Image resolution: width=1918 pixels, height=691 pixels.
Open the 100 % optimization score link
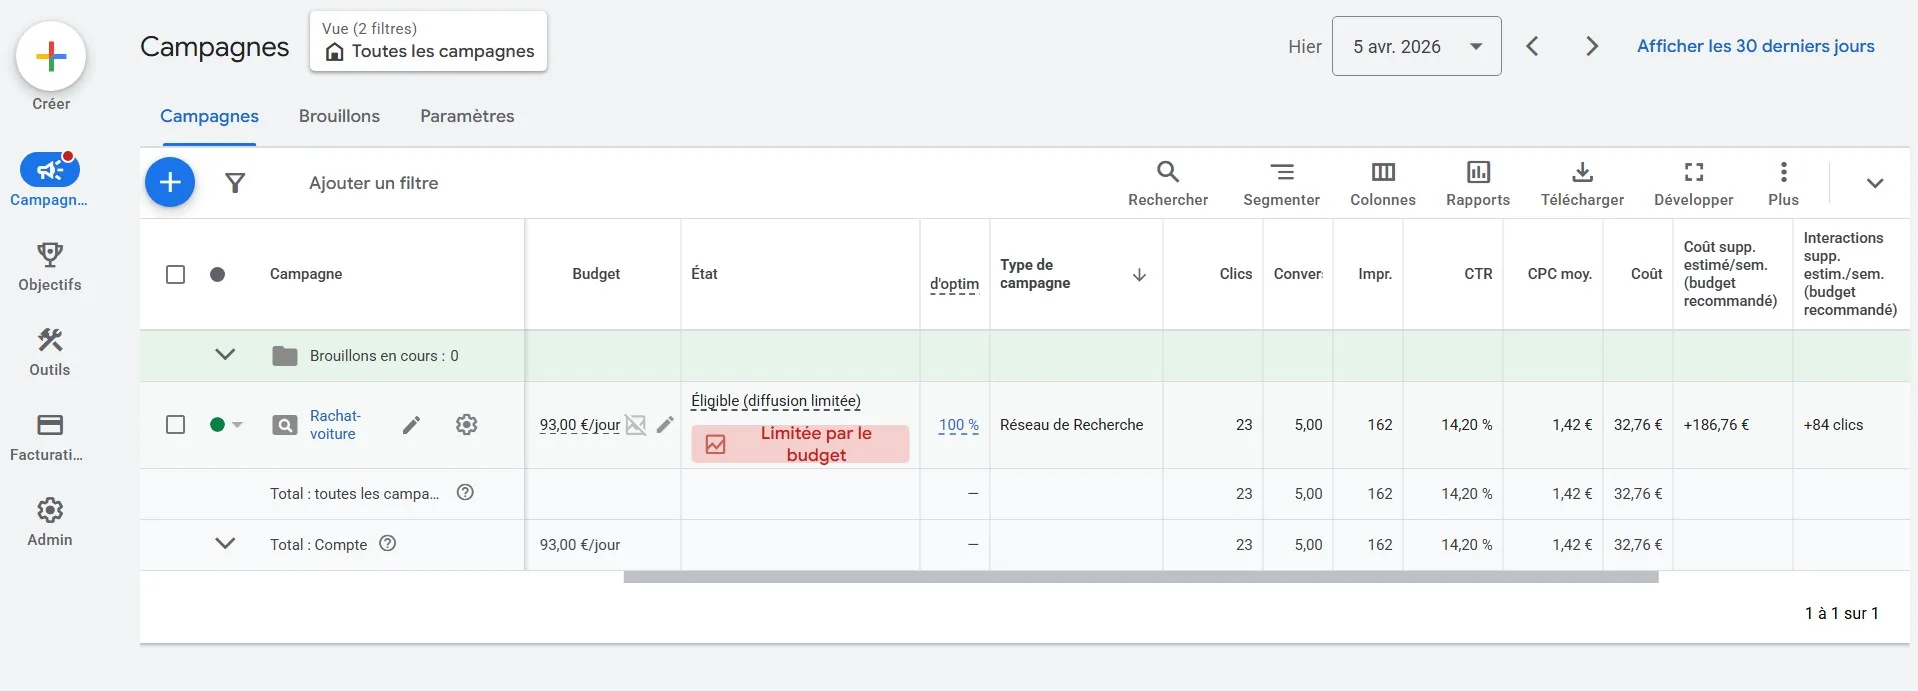click(958, 425)
